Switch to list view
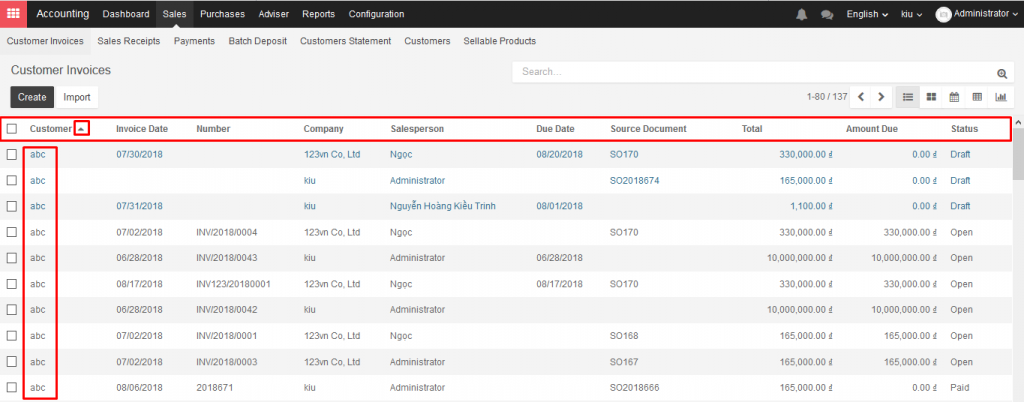Image resolution: width=1024 pixels, height=402 pixels. click(907, 97)
